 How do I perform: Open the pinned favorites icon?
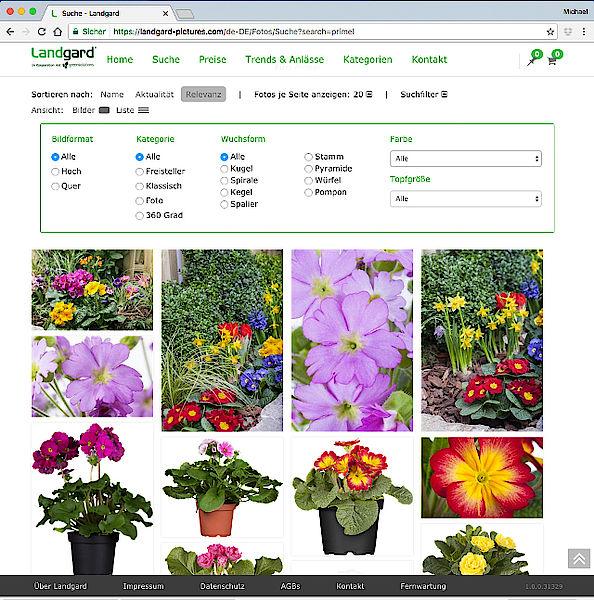(x=531, y=61)
